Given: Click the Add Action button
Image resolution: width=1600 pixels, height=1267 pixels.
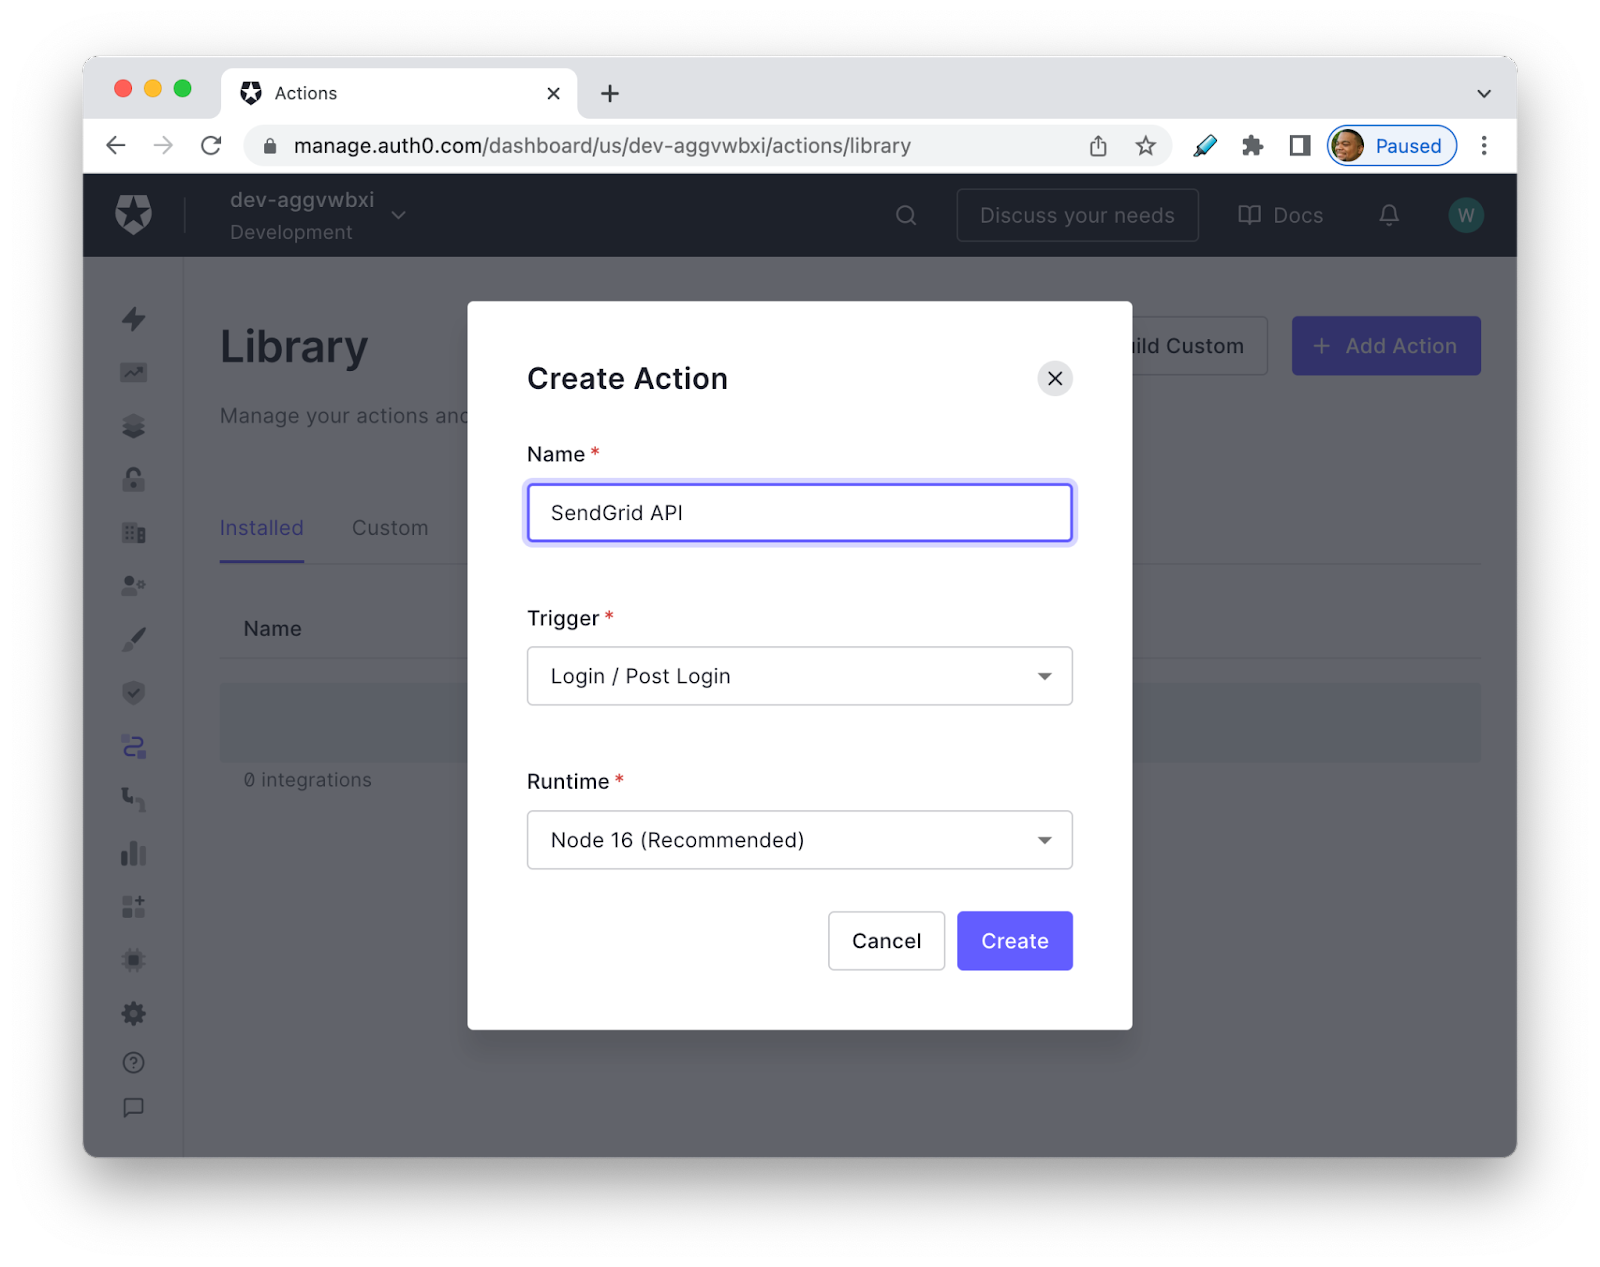Looking at the screenshot, I should point(1386,346).
